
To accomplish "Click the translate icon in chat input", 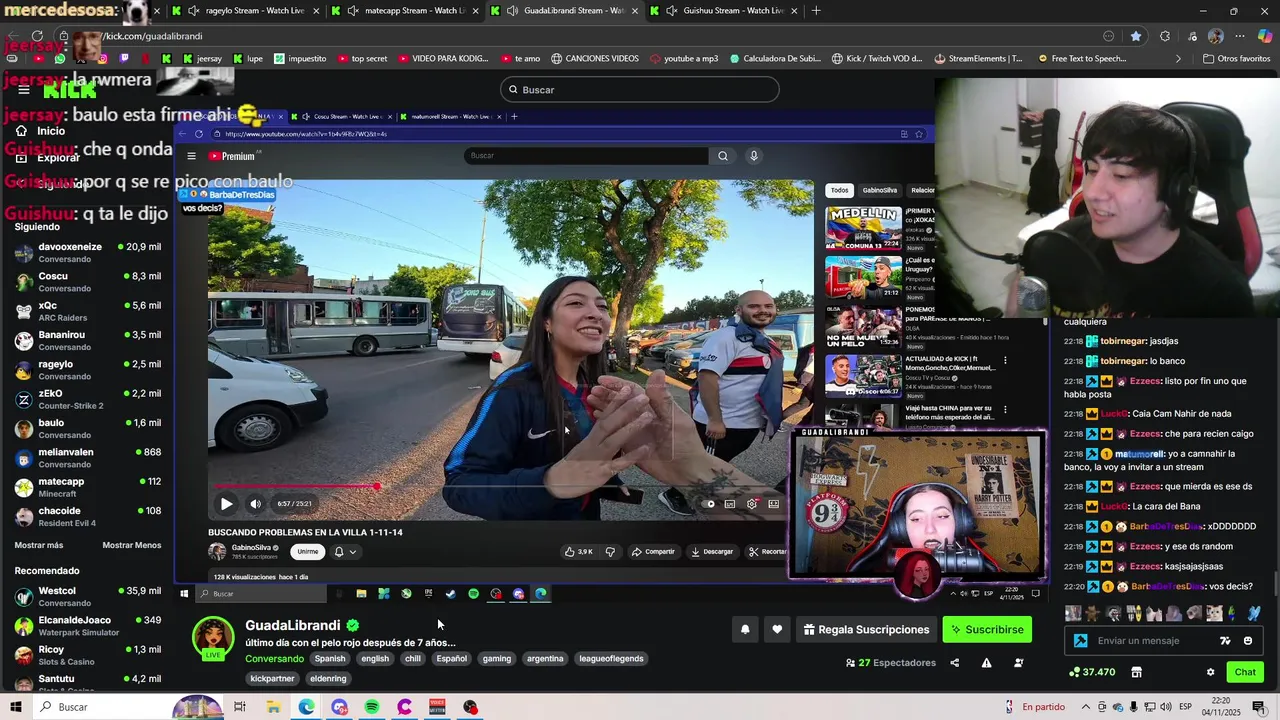I will pos(1225,641).
